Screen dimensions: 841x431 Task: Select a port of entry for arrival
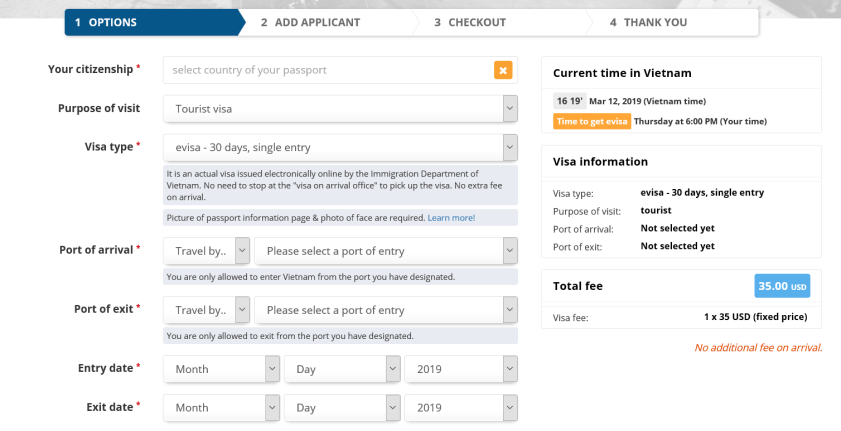pyautogui.click(x=386, y=250)
